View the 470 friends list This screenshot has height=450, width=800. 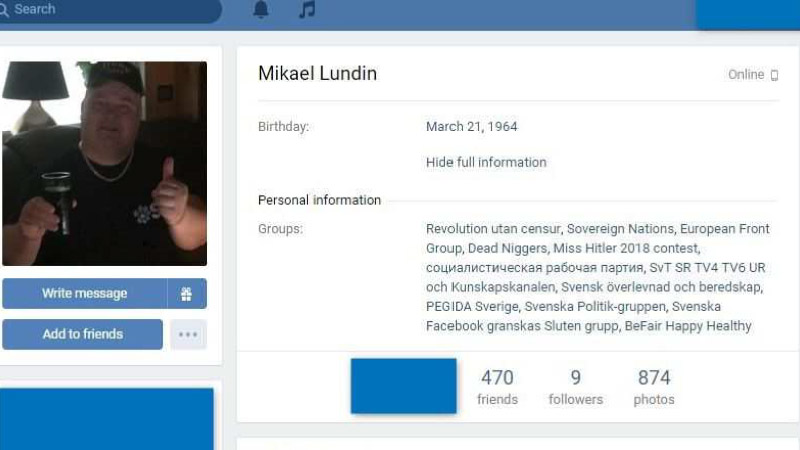(497, 386)
